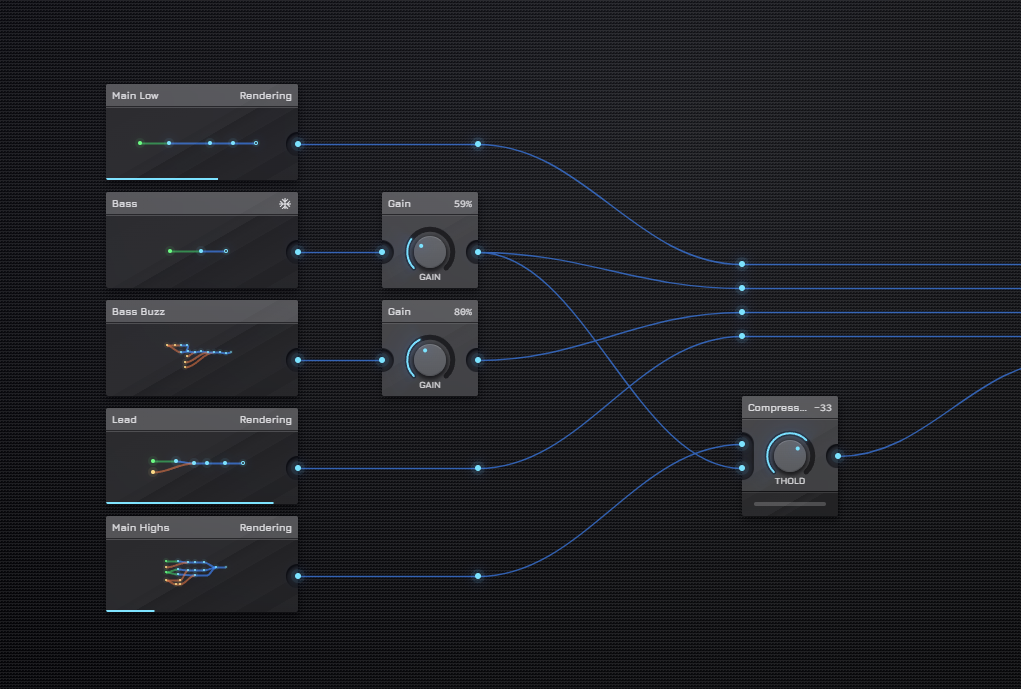This screenshot has width=1021, height=689.
Task: Click the Main Low output port
Action: [297, 144]
